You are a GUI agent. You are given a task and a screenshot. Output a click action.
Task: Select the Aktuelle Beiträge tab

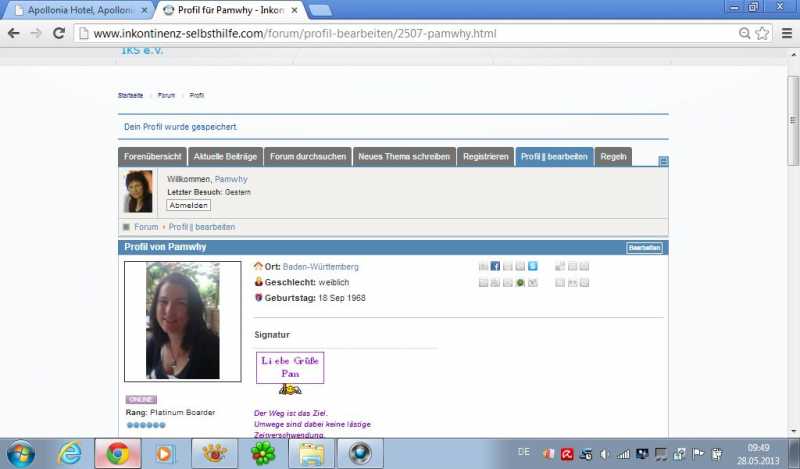tap(225, 157)
